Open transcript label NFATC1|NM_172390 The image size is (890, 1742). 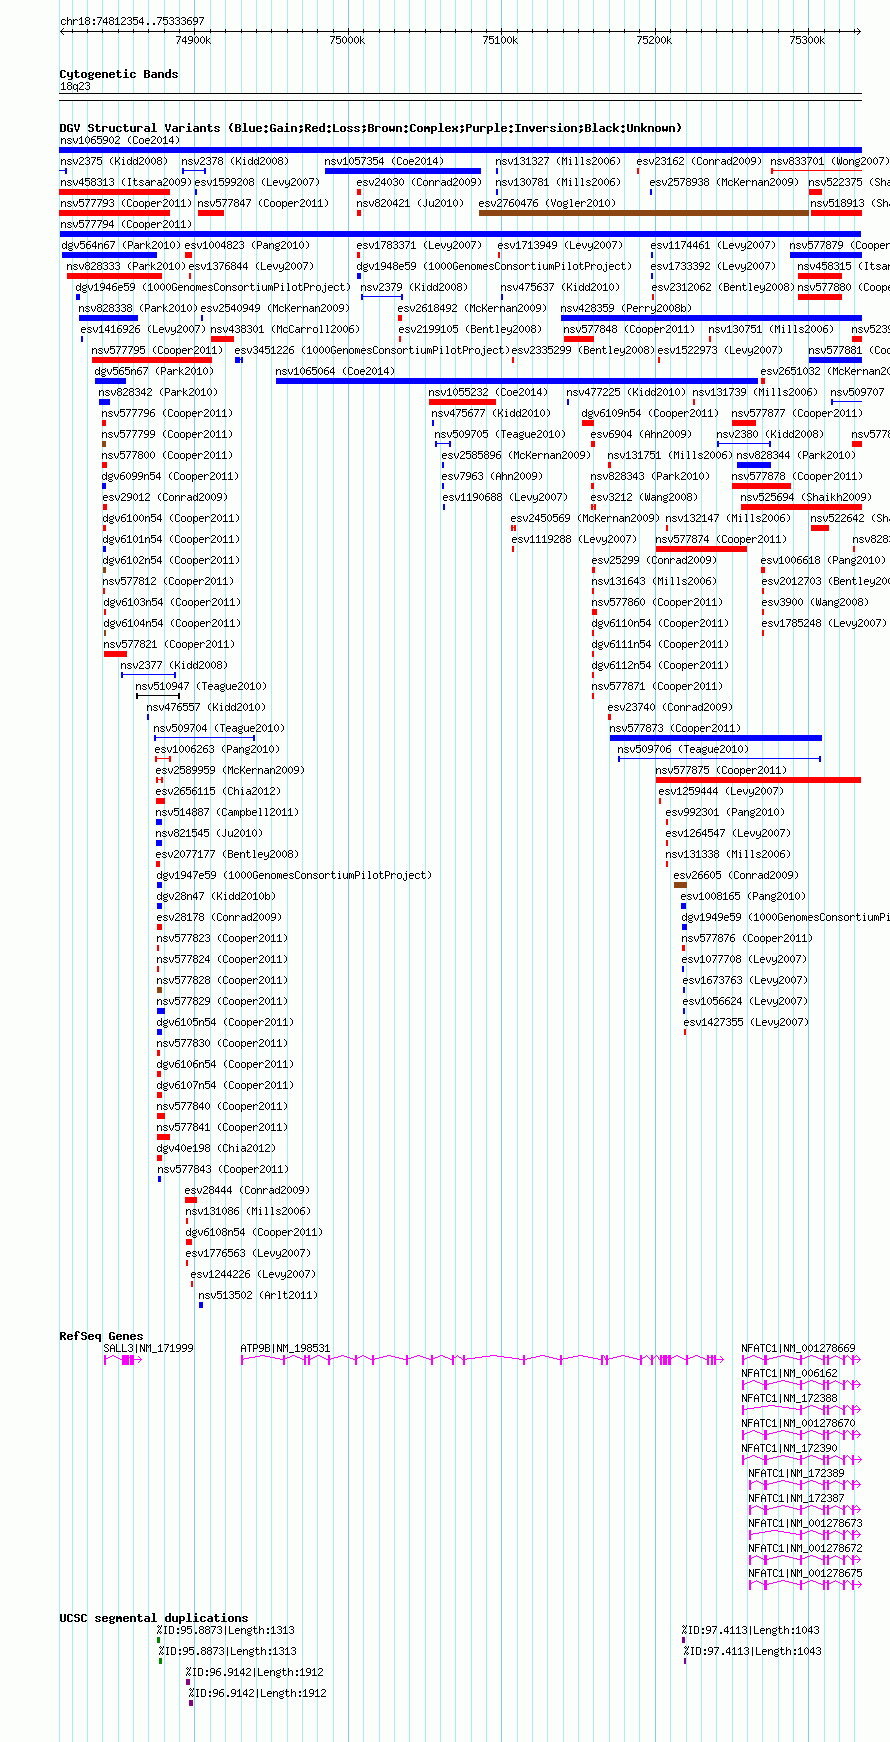[x=790, y=1448]
